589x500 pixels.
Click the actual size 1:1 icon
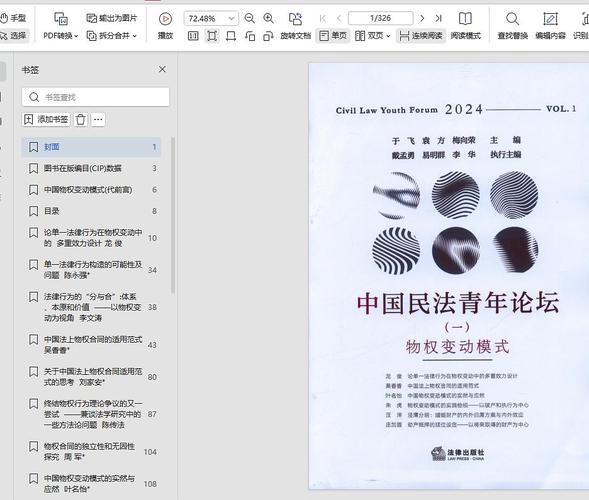click(x=193, y=36)
